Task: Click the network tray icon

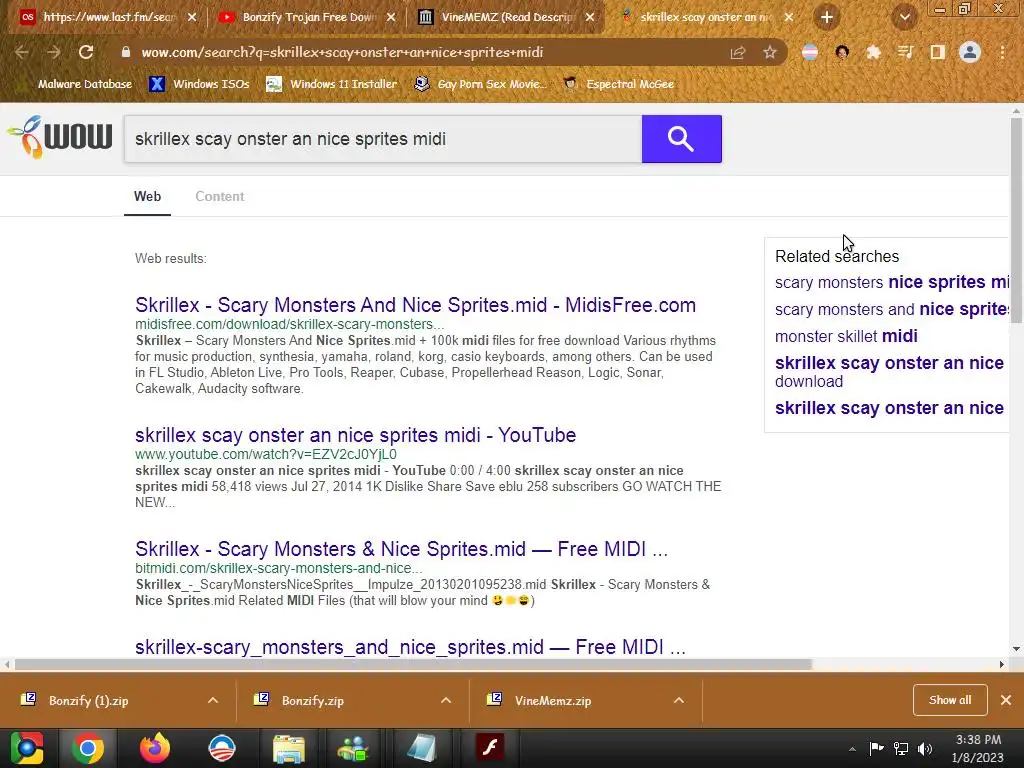Action: (901, 748)
